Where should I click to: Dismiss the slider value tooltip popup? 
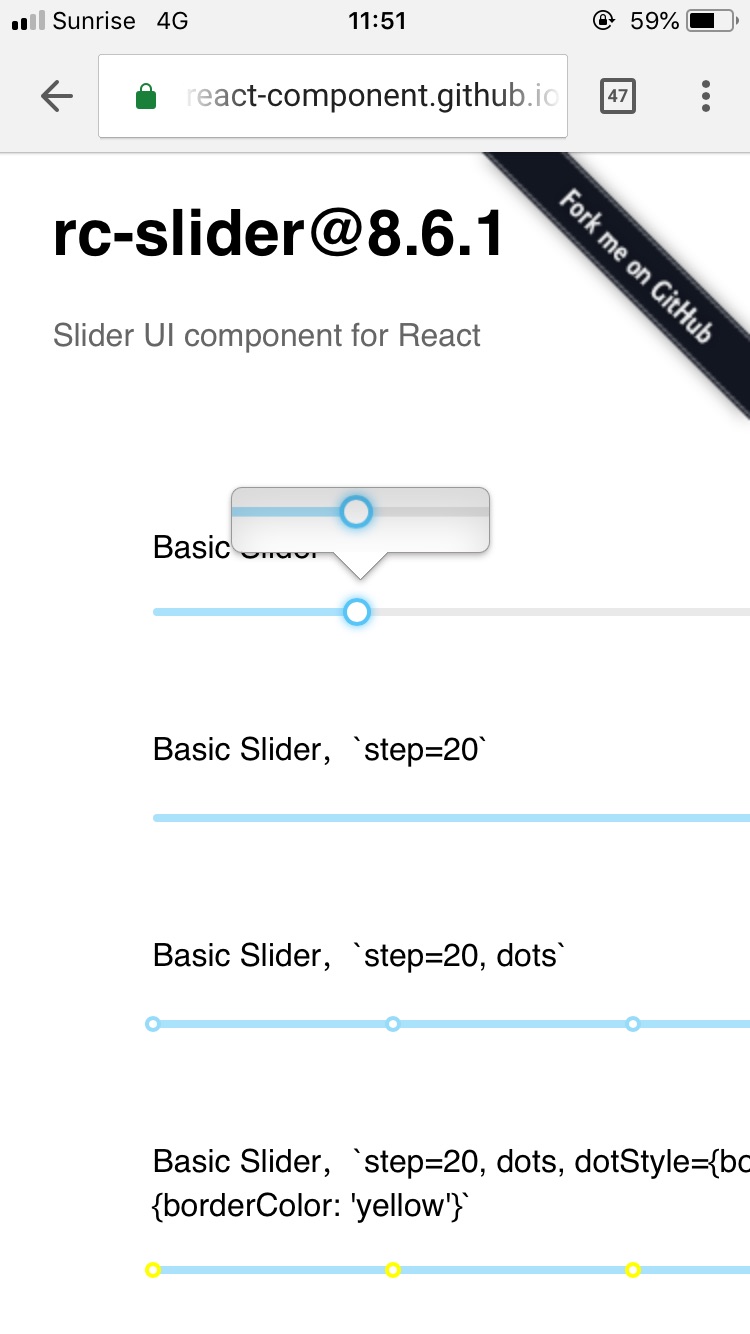(x=360, y=518)
